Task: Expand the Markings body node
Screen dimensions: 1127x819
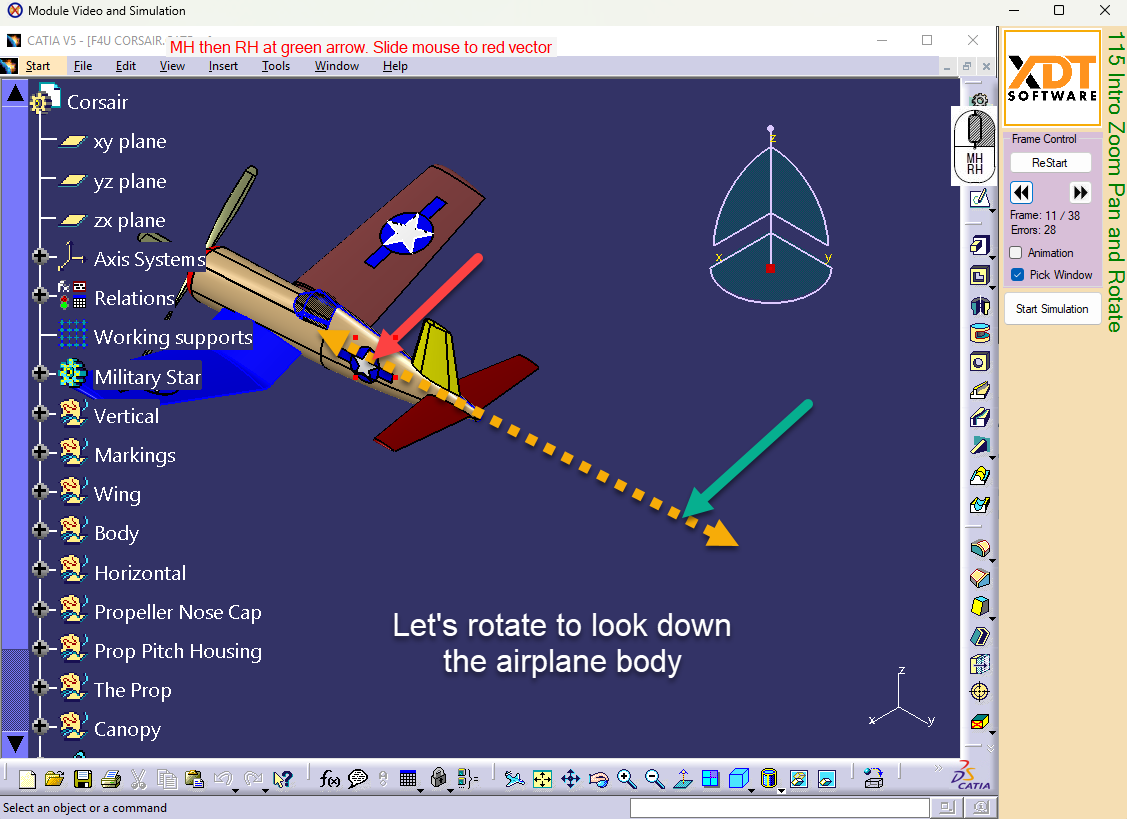Action: click(40, 452)
